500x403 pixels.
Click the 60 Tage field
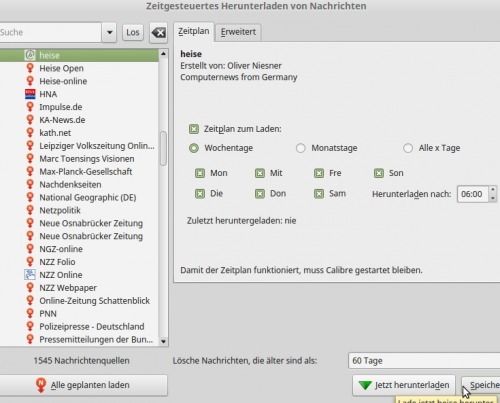(424, 361)
